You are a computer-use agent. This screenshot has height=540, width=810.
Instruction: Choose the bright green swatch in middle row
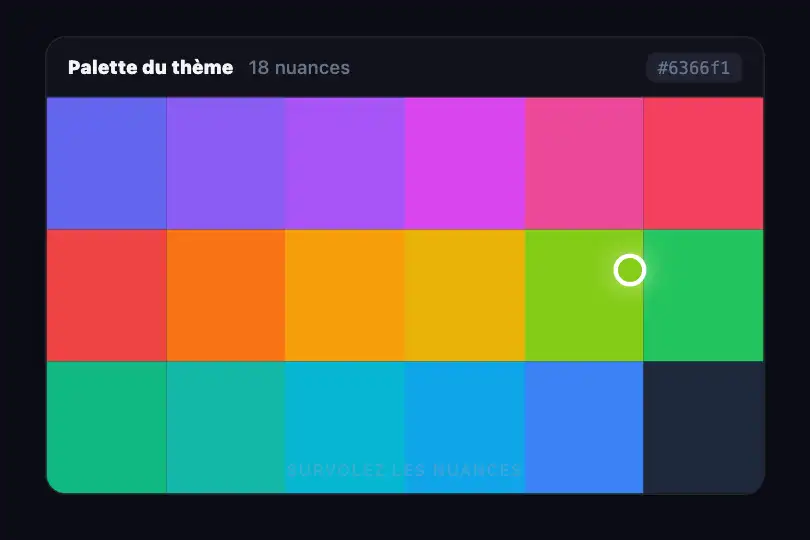[703, 295]
